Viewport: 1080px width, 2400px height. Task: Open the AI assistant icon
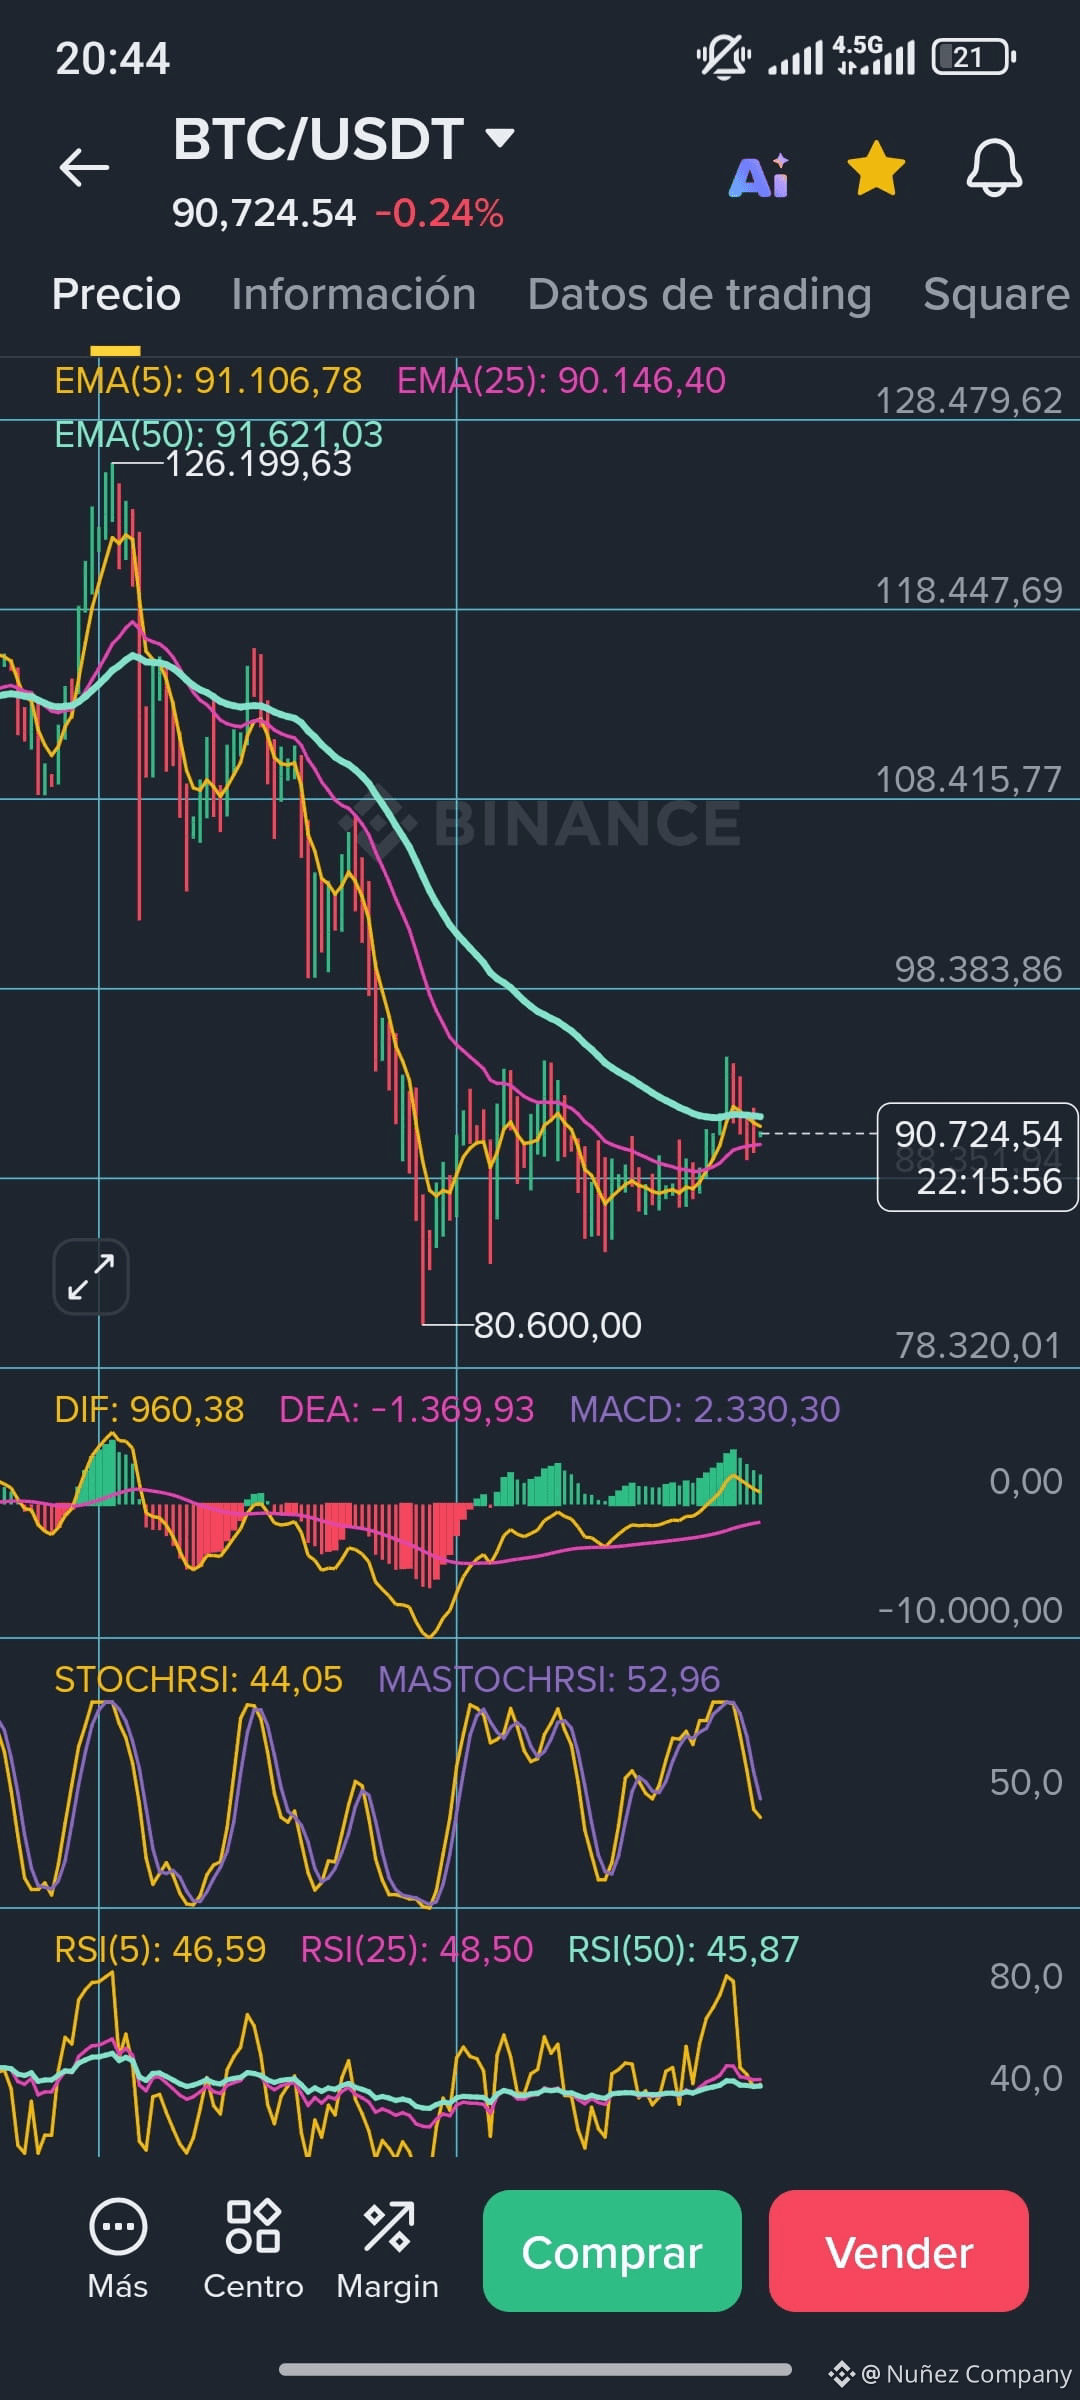click(759, 176)
